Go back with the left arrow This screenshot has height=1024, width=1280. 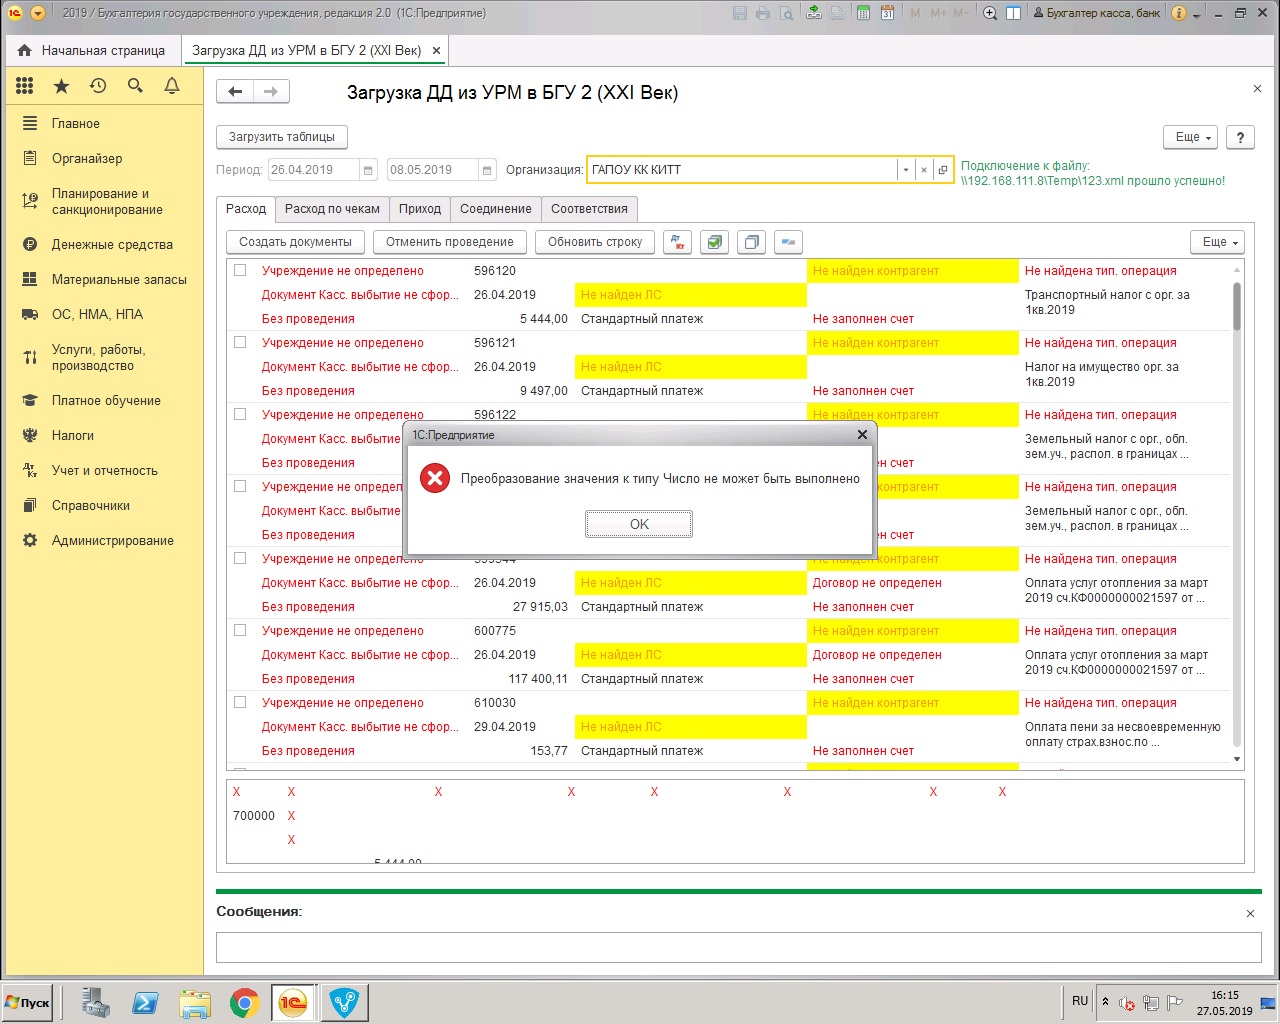(235, 92)
